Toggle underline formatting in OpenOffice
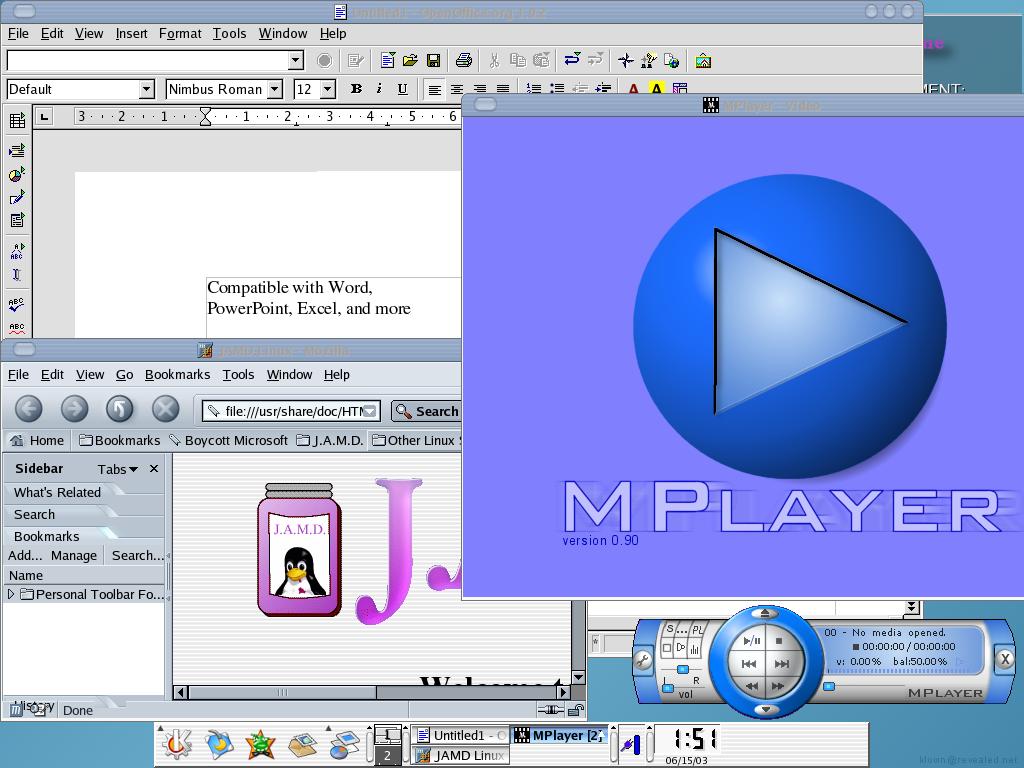1024x768 pixels. tap(402, 89)
